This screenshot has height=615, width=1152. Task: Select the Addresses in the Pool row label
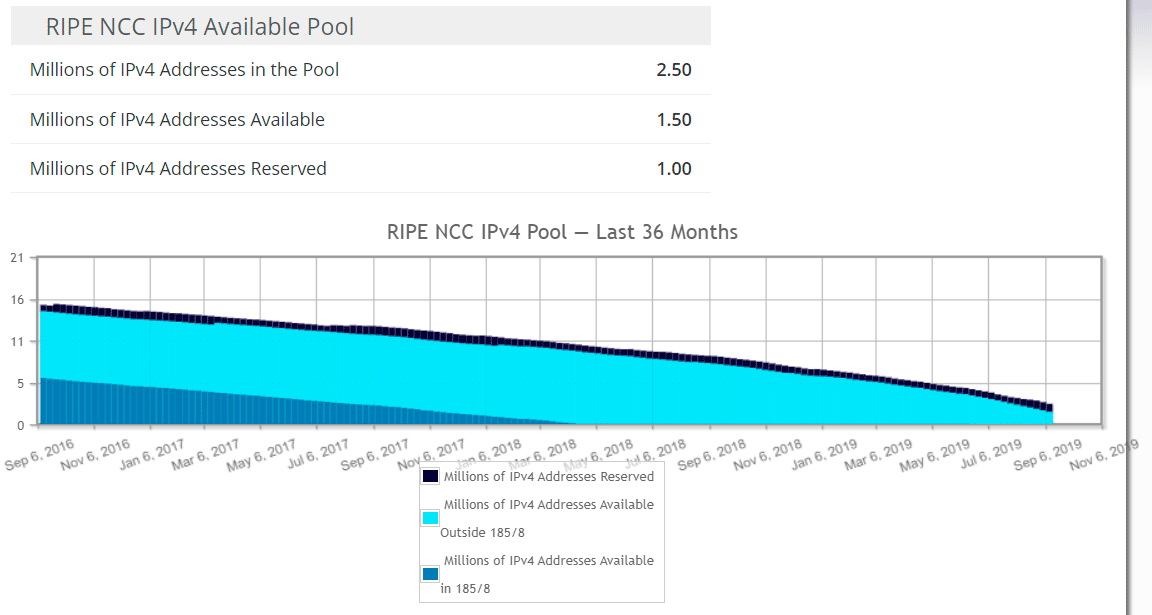coord(184,70)
